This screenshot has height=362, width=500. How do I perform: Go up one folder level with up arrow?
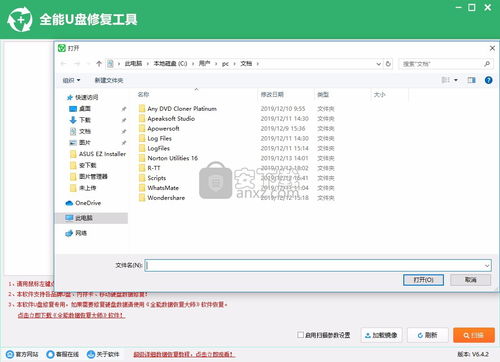[99, 64]
